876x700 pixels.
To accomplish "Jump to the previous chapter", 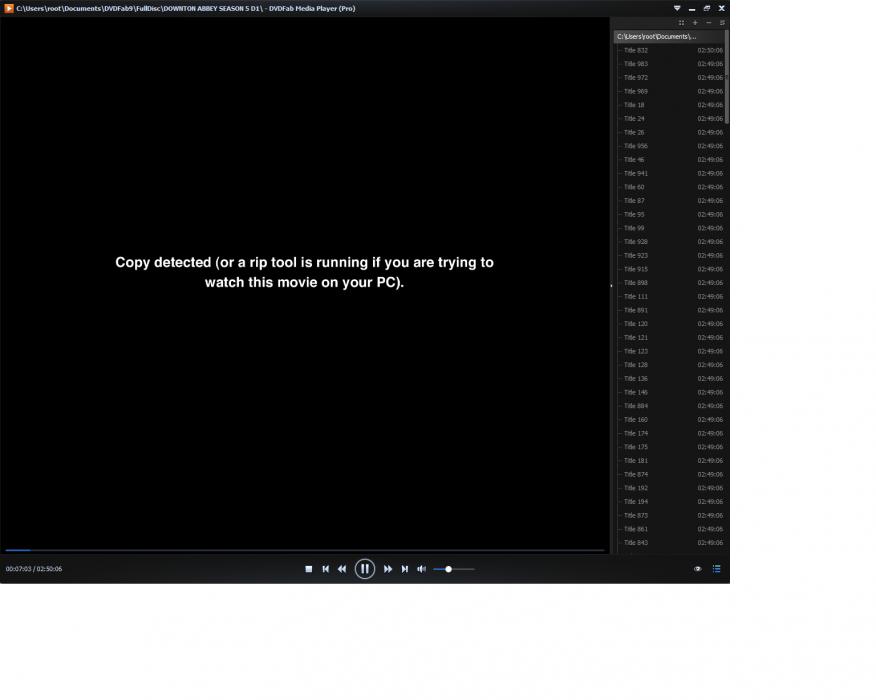I will pyautogui.click(x=326, y=569).
